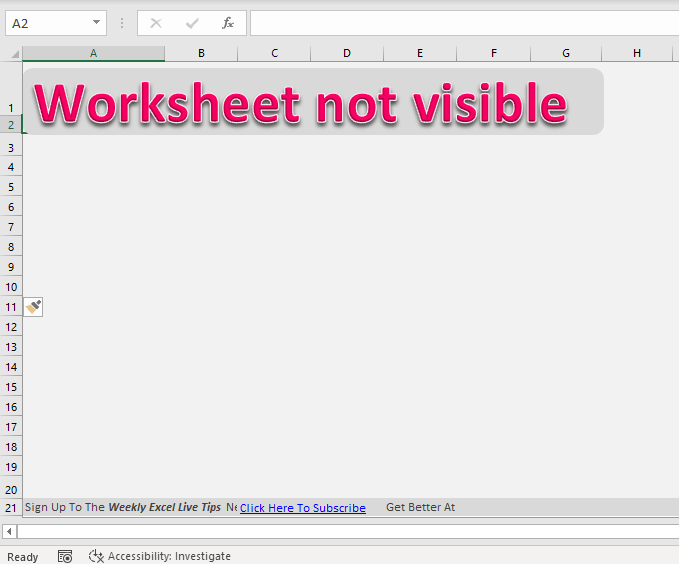Select column F header
The image size is (679, 564).
494,54
